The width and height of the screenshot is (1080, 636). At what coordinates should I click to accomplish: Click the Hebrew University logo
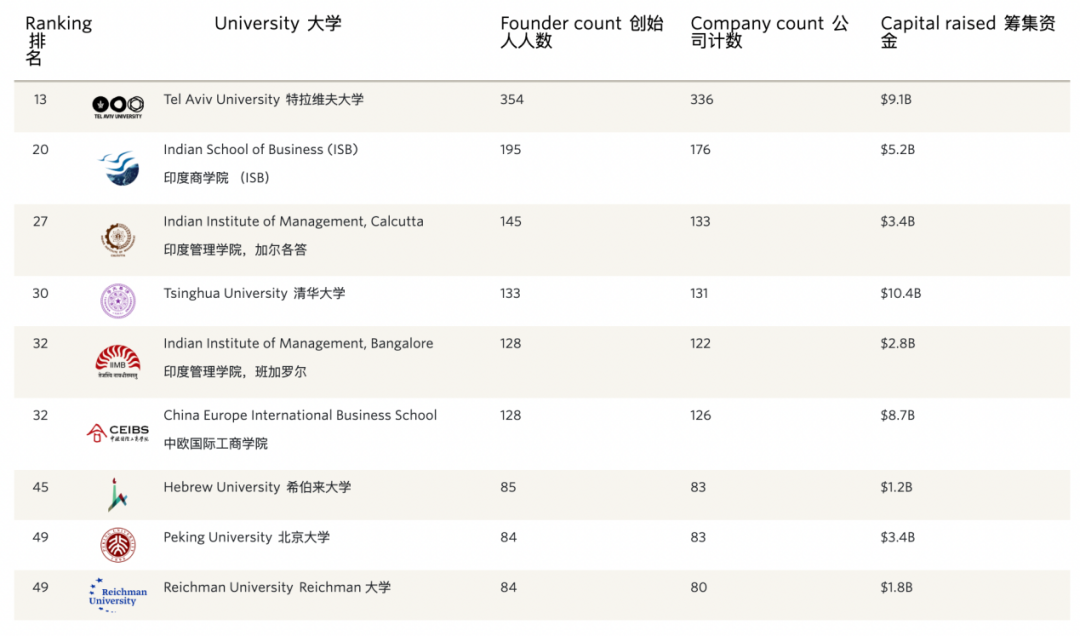(x=117, y=495)
